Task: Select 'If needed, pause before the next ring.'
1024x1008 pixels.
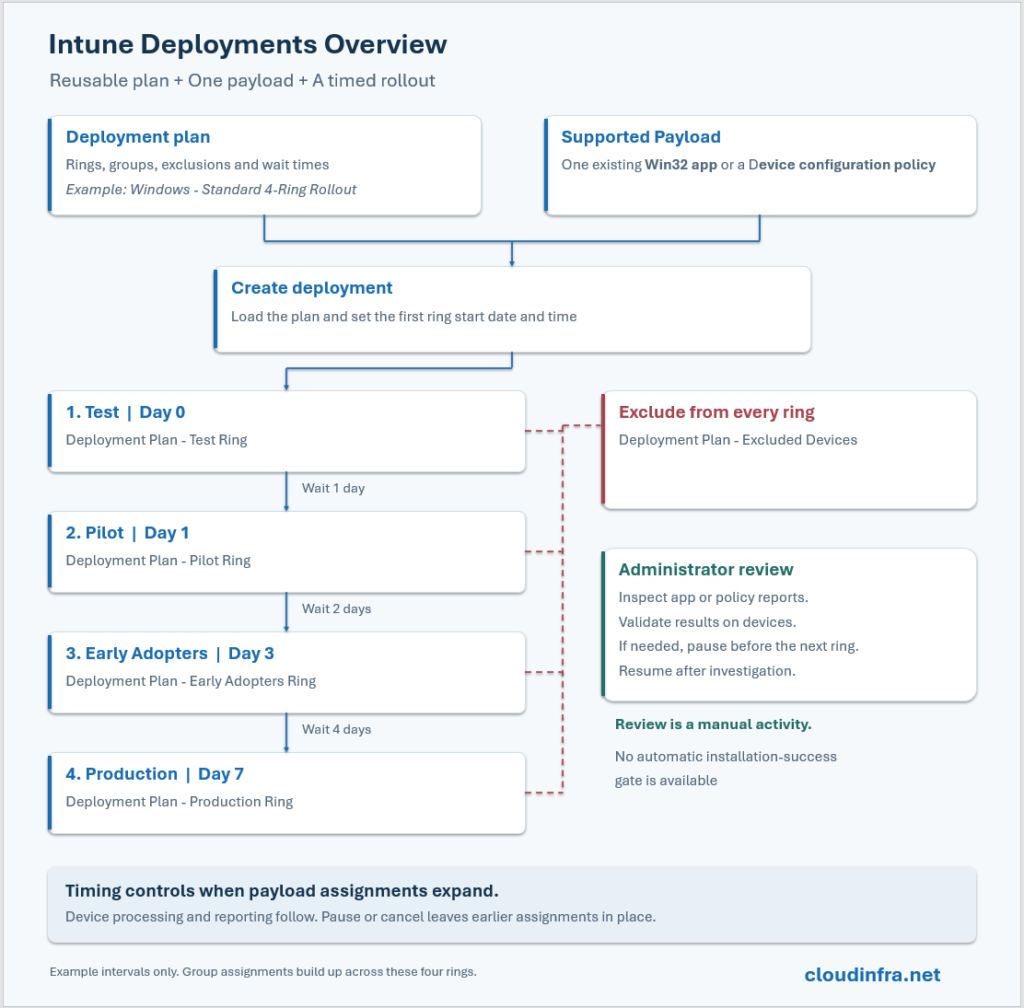Action: tap(739, 646)
